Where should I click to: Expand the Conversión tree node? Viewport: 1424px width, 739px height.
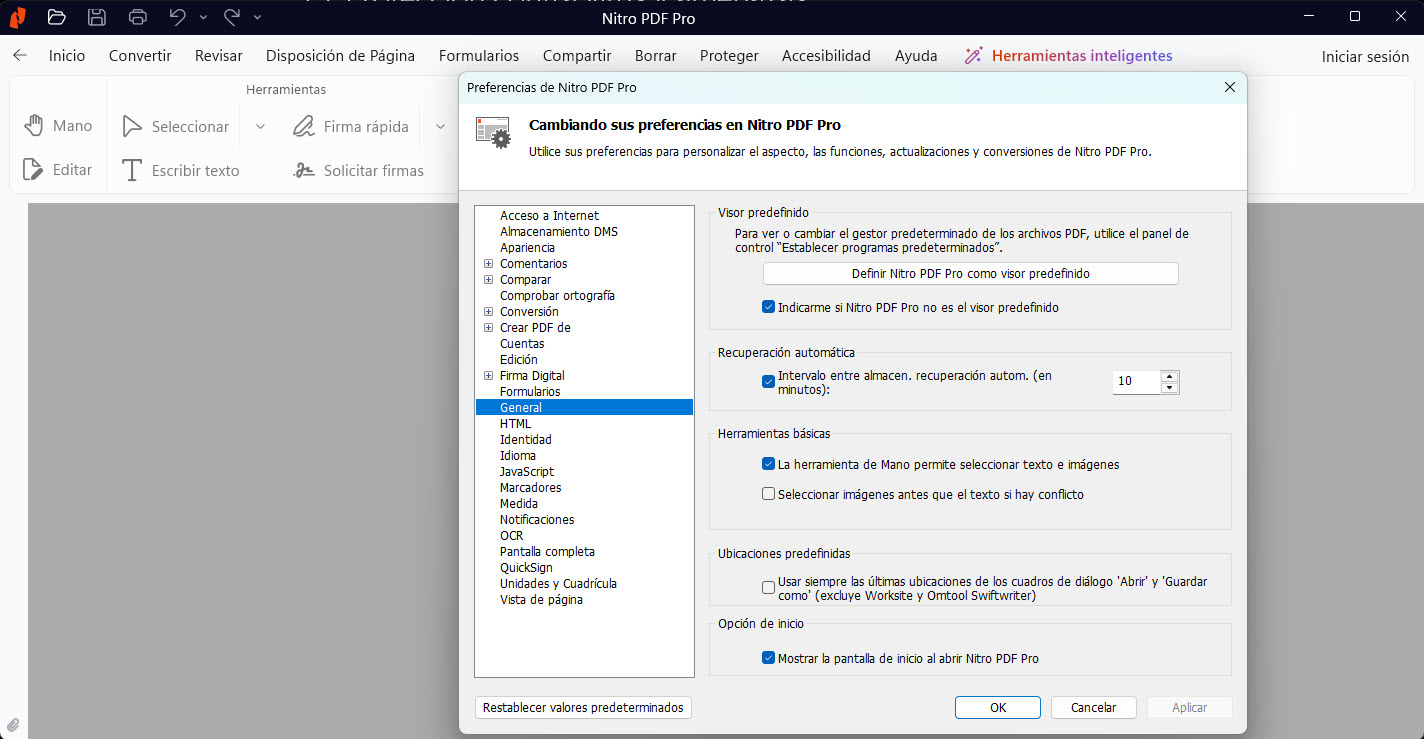pyautogui.click(x=489, y=312)
